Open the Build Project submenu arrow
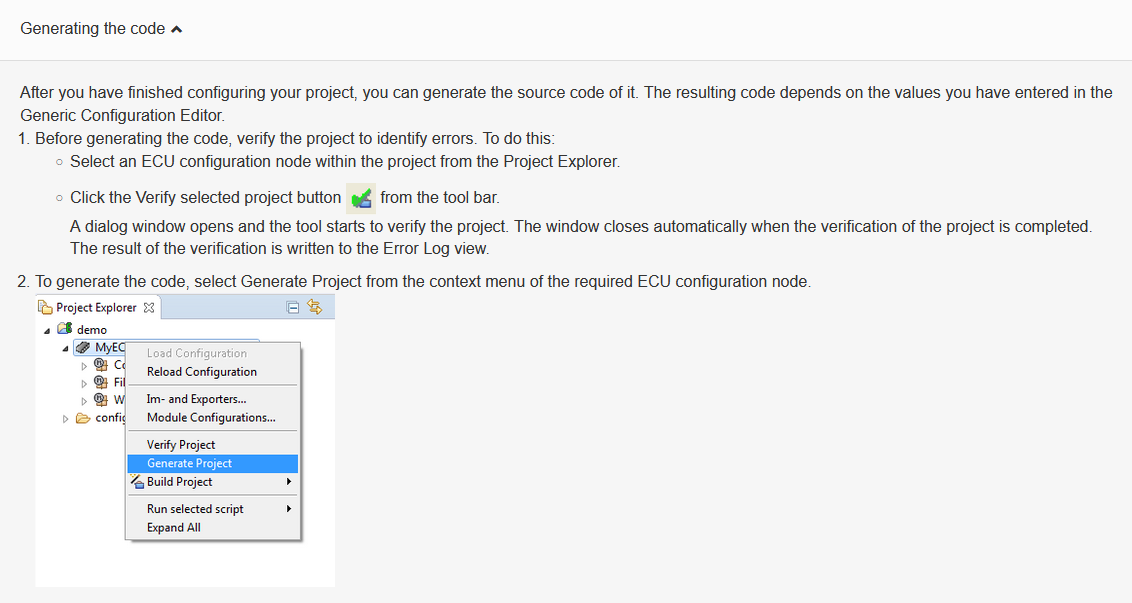The image size is (1132, 603). (x=289, y=482)
